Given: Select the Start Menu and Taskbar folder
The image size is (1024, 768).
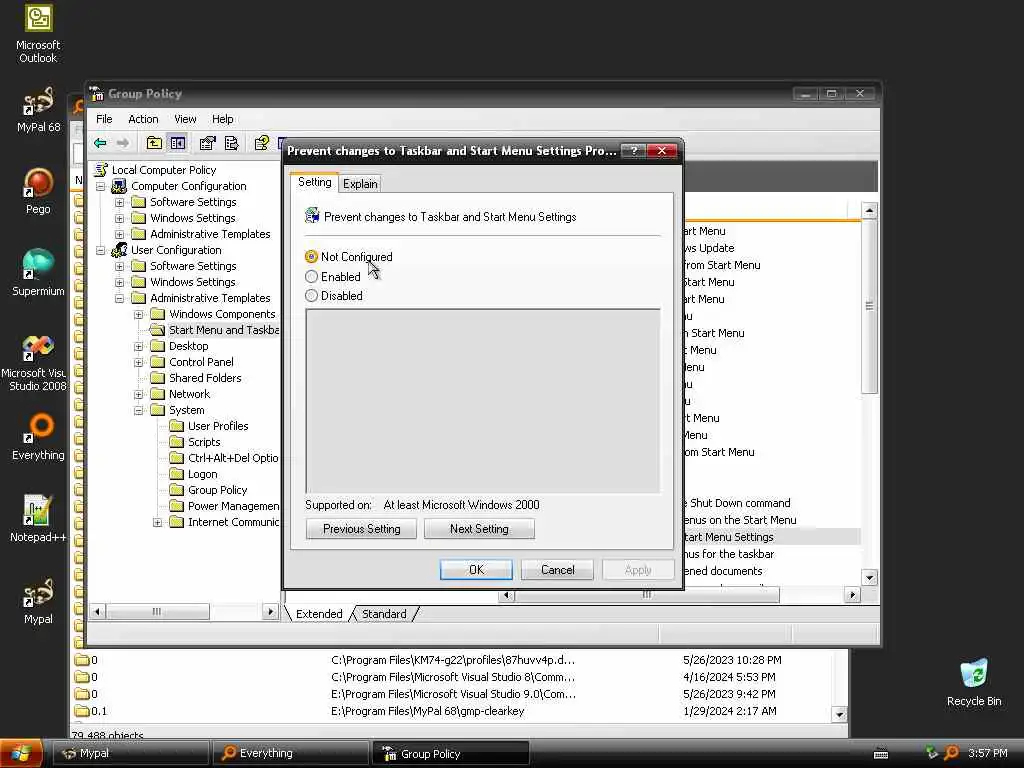Looking at the screenshot, I should [223, 330].
